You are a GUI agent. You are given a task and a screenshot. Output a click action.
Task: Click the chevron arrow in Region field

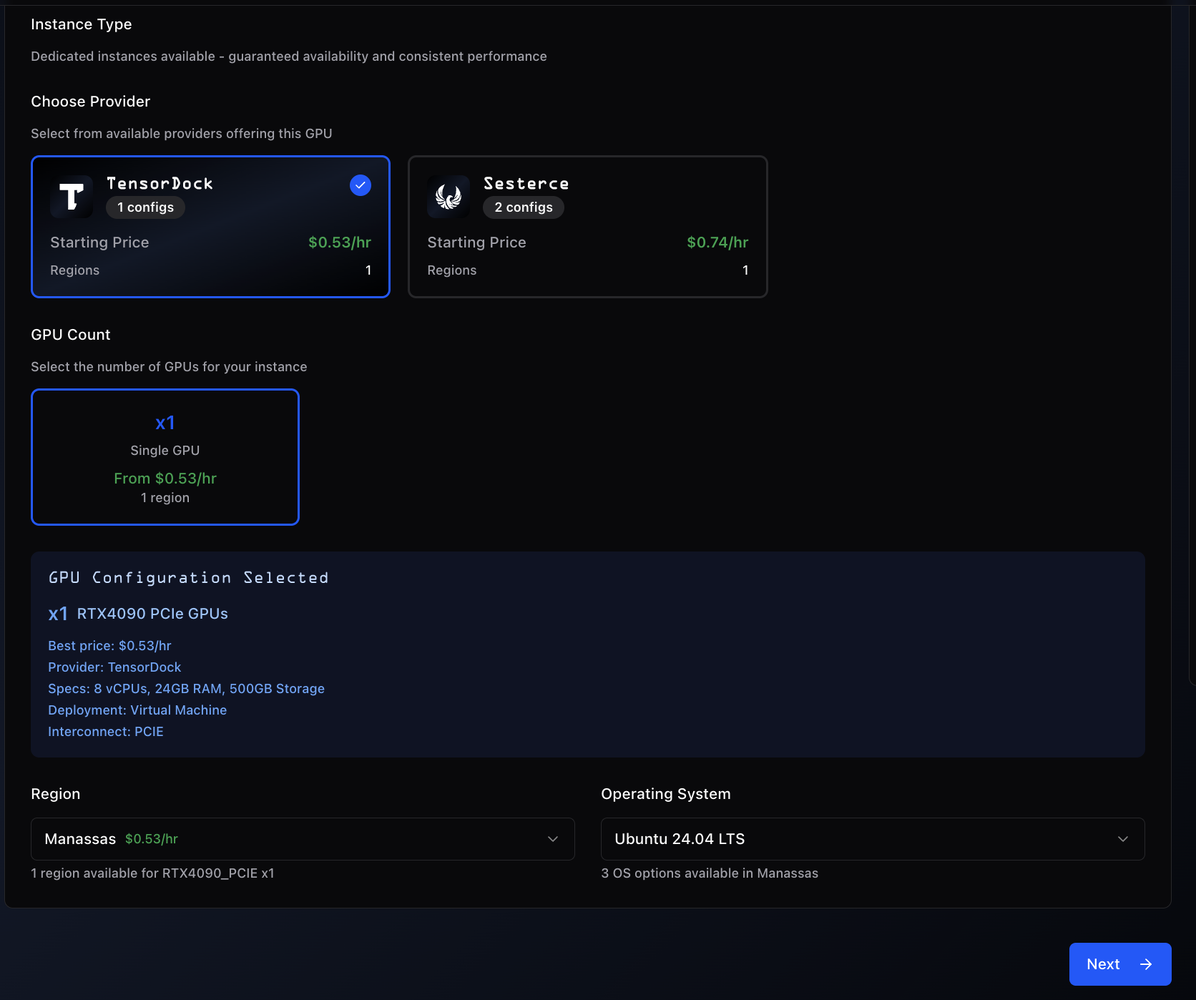553,839
